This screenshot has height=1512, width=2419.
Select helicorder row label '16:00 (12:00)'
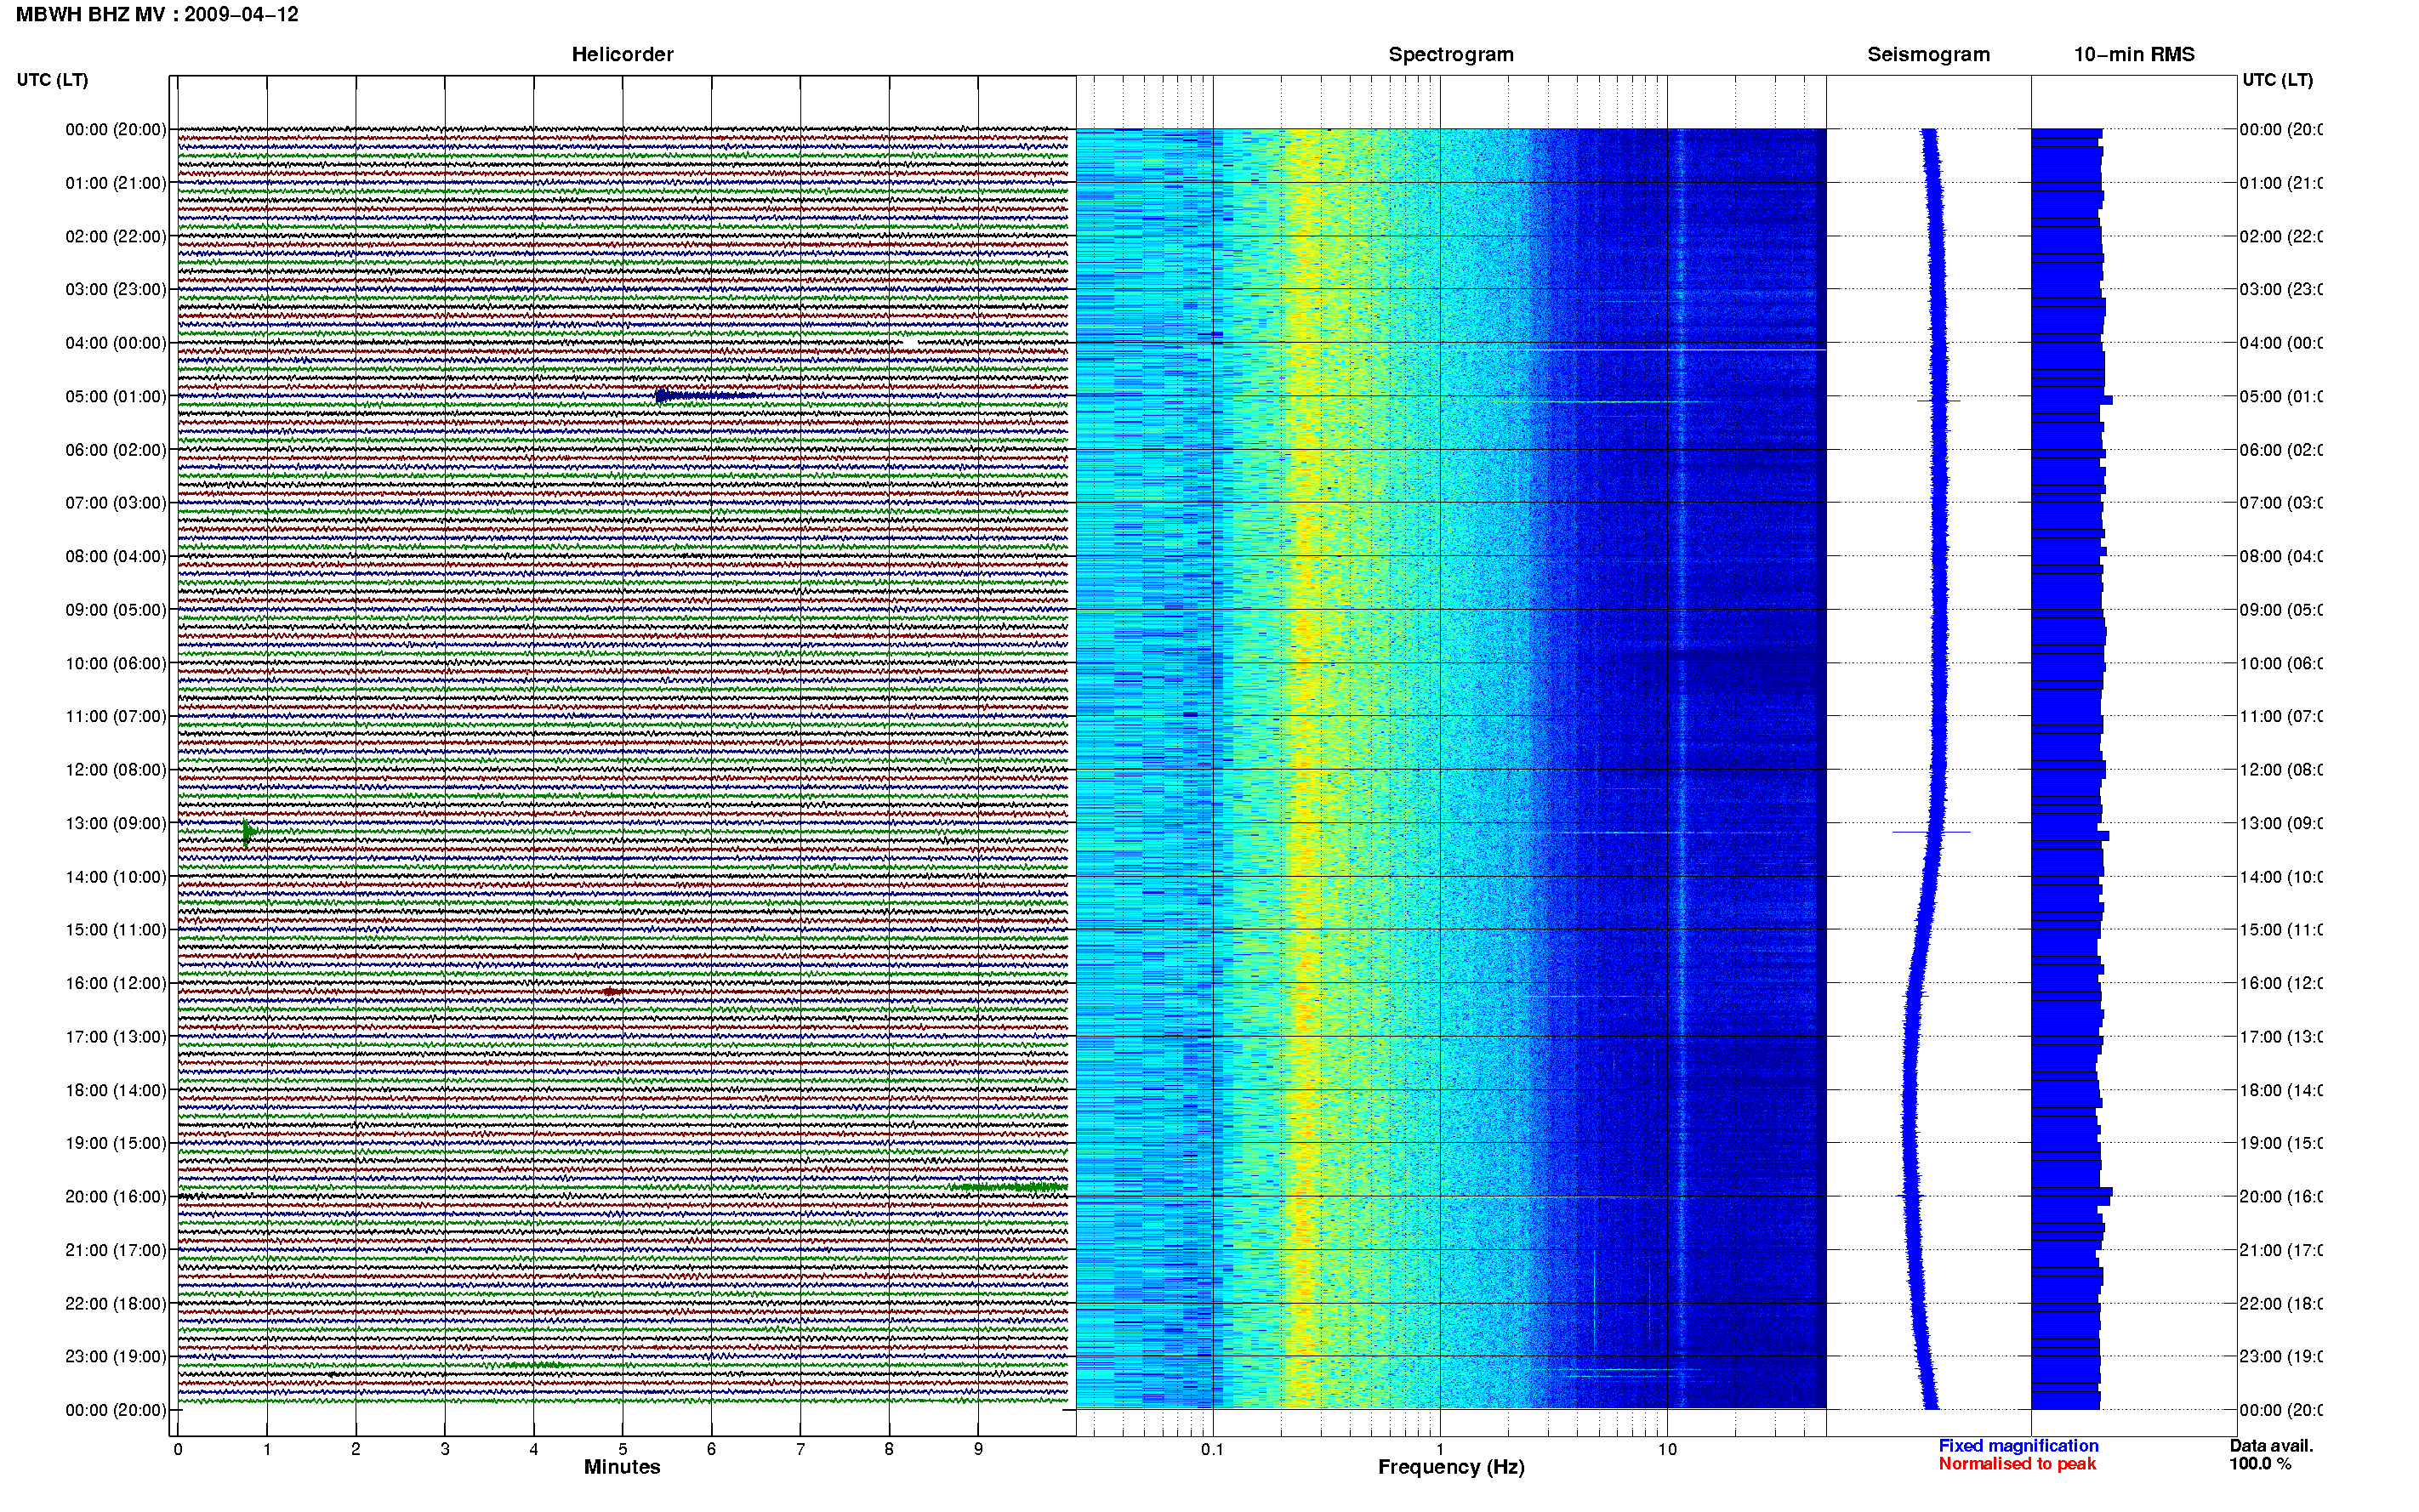click(116, 983)
